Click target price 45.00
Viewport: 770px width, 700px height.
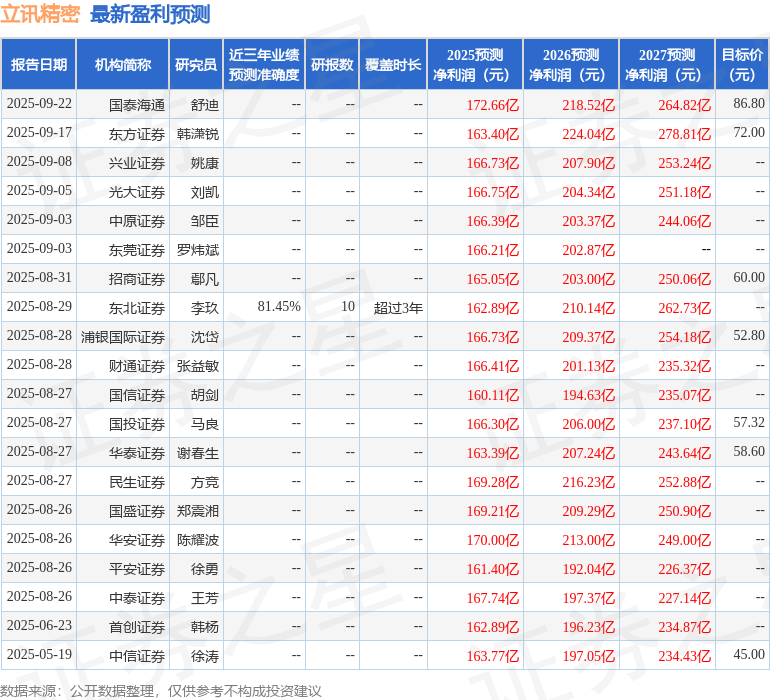(x=749, y=654)
